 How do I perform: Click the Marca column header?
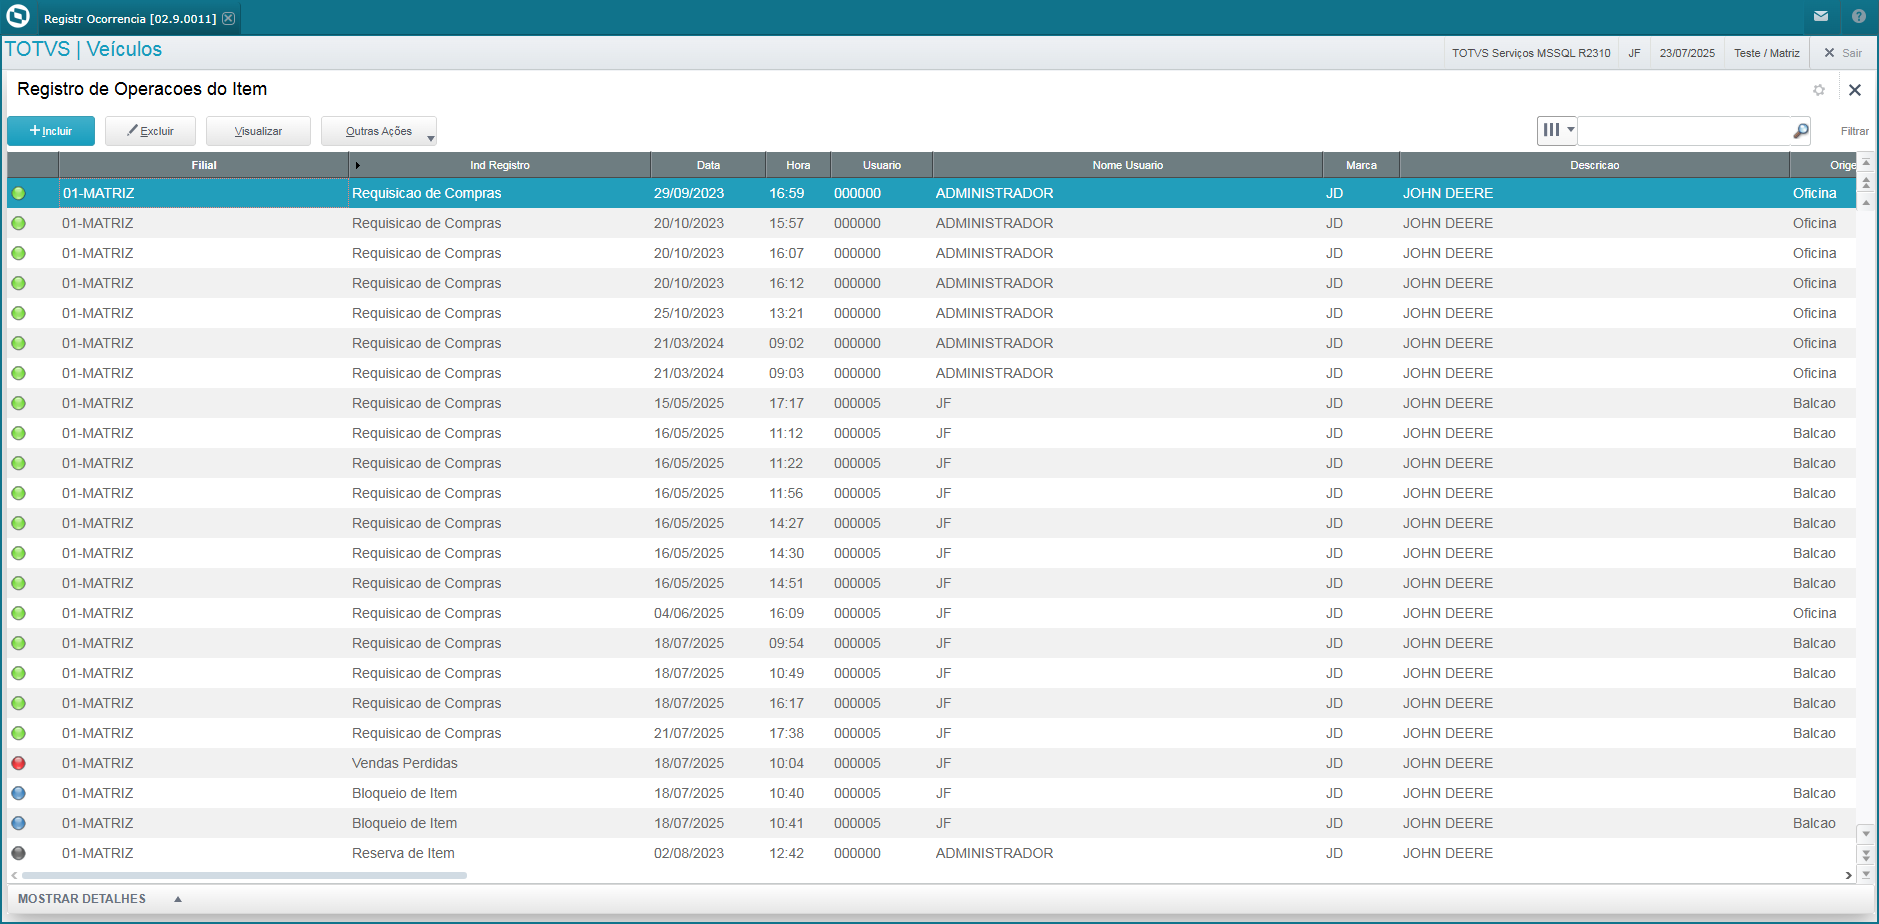click(1361, 165)
